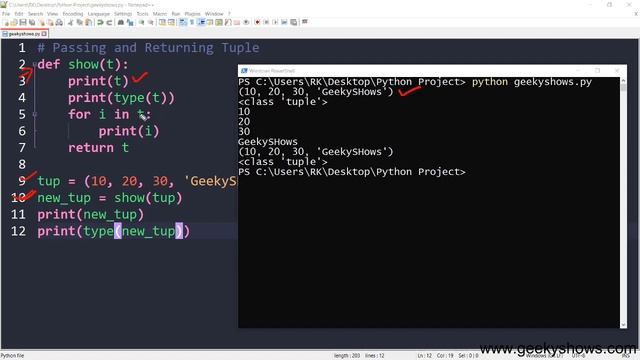Click the Open file toolbar icon

(x=14, y=22)
